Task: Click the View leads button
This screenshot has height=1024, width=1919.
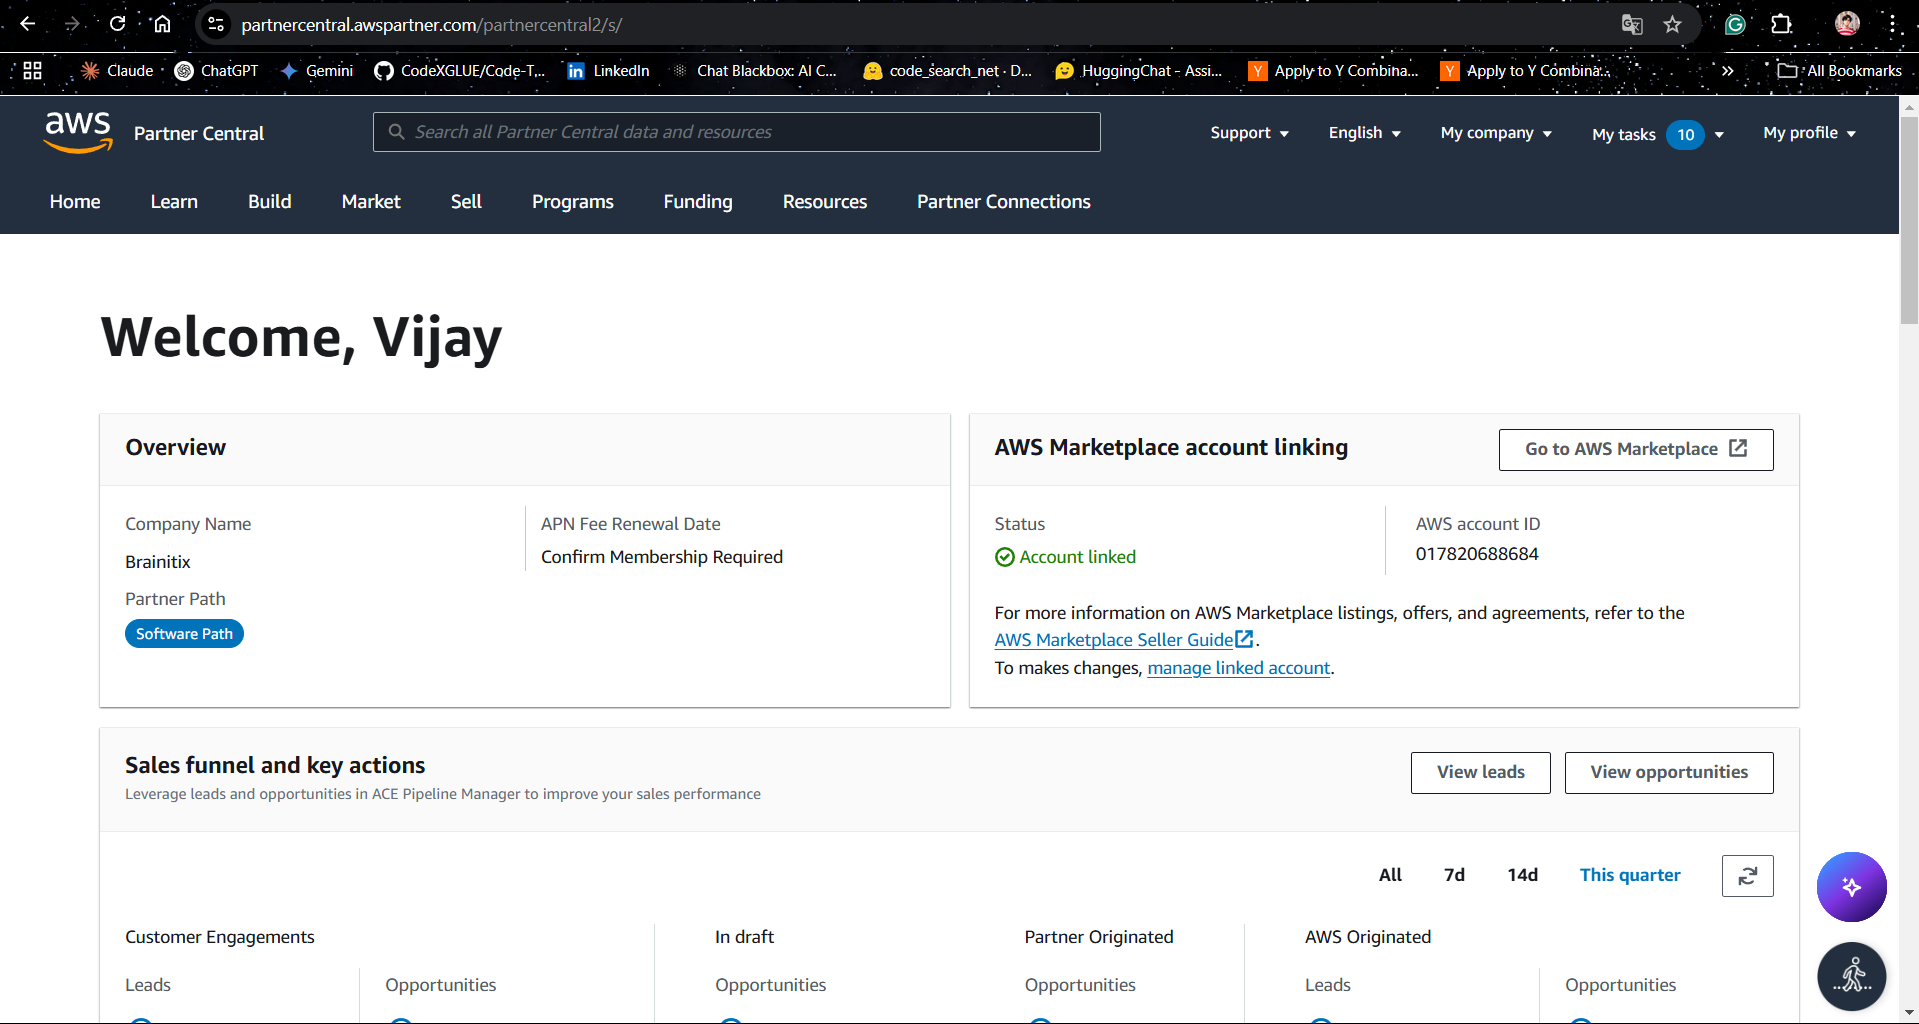Action: pyautogui.click(x=1481, y=773)
